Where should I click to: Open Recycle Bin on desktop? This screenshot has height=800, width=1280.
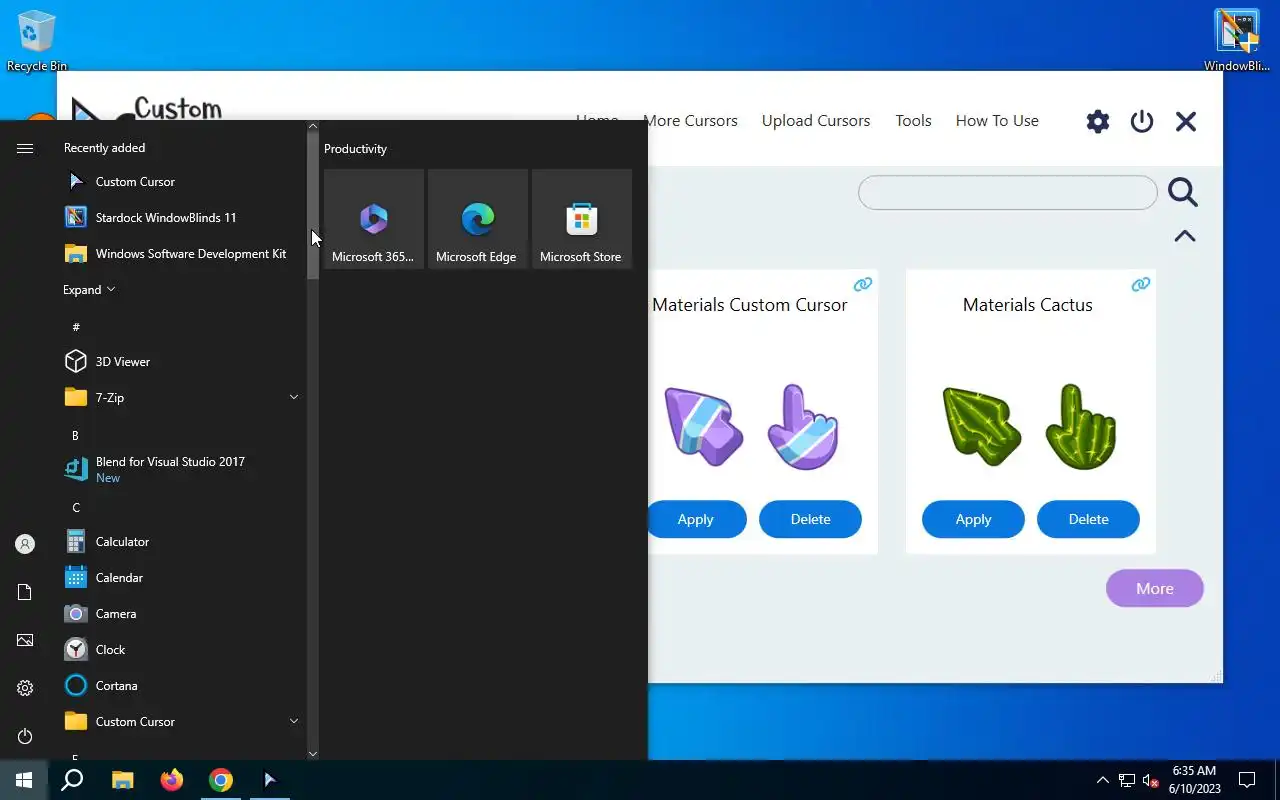(37, 40)
